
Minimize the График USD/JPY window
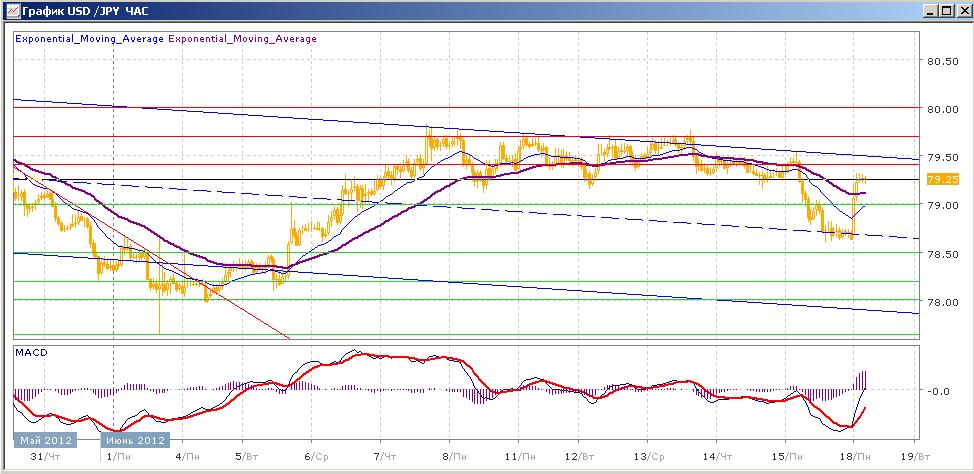(x=930, y=11)
